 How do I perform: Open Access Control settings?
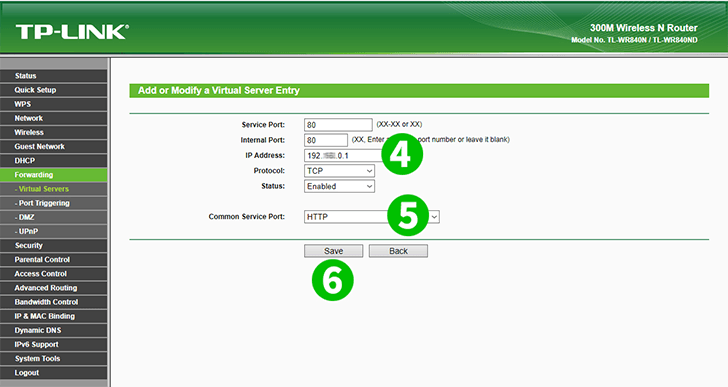click(x=53, y=274)
